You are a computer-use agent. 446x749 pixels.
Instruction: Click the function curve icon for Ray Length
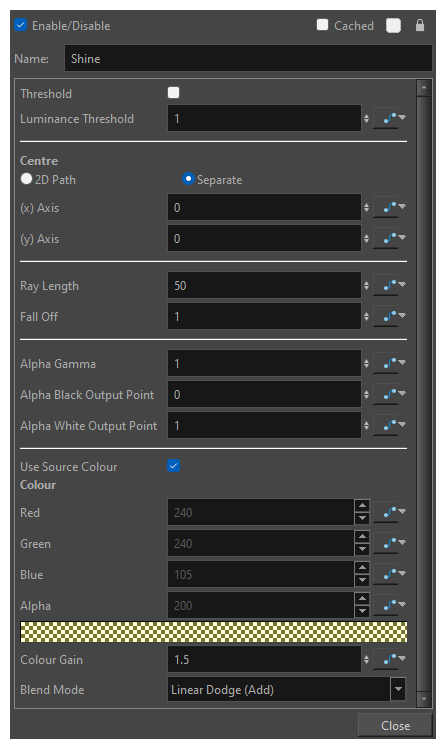[390, 285]
